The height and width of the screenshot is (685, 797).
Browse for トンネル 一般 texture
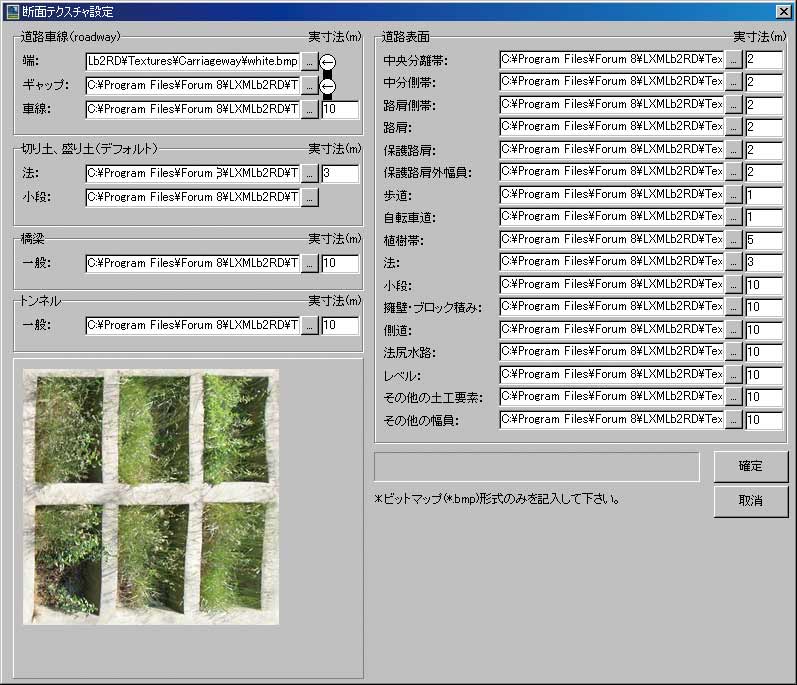[310, 325]
